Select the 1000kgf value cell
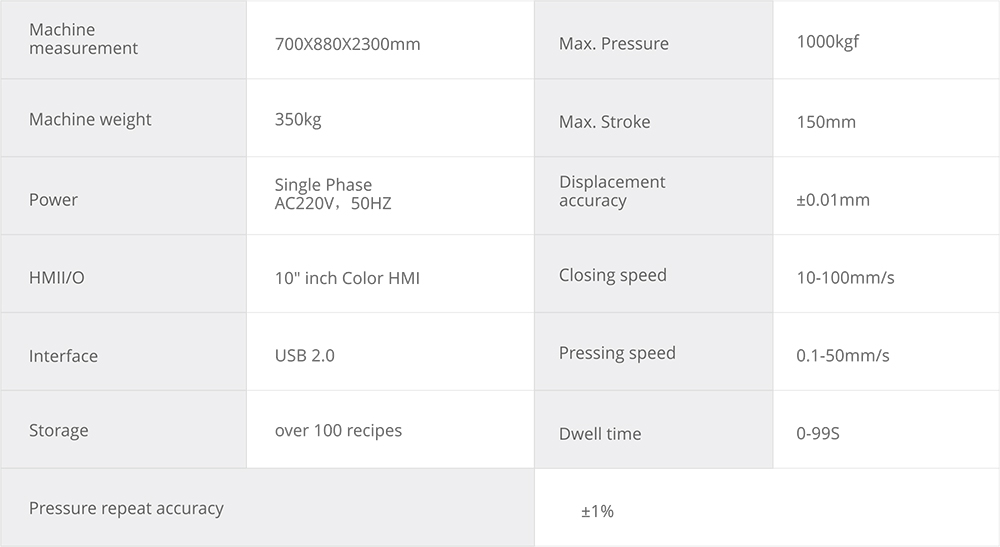Viewport: 1000px width, 547px height. pyautogui.click(x=827, y=42)
